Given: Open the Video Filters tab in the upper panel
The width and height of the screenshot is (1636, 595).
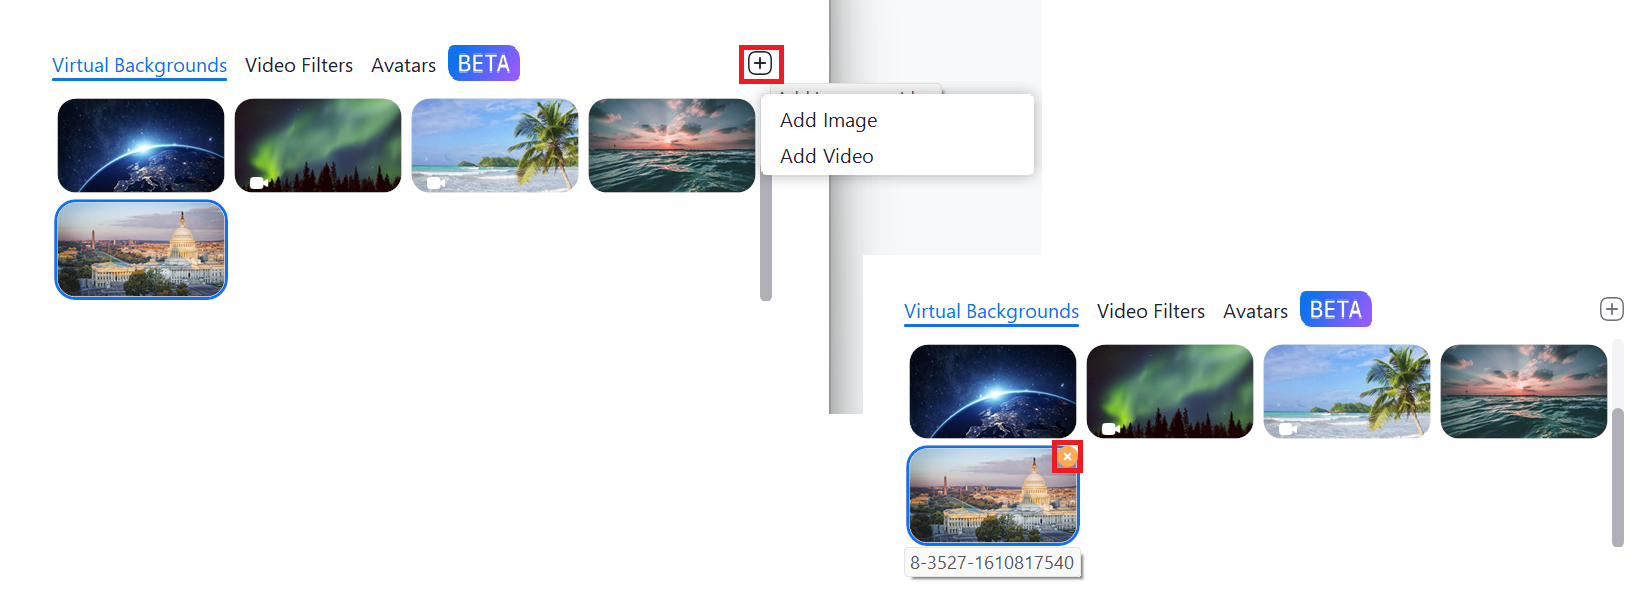Looking at the screenshot, I should tap(299, 65).
